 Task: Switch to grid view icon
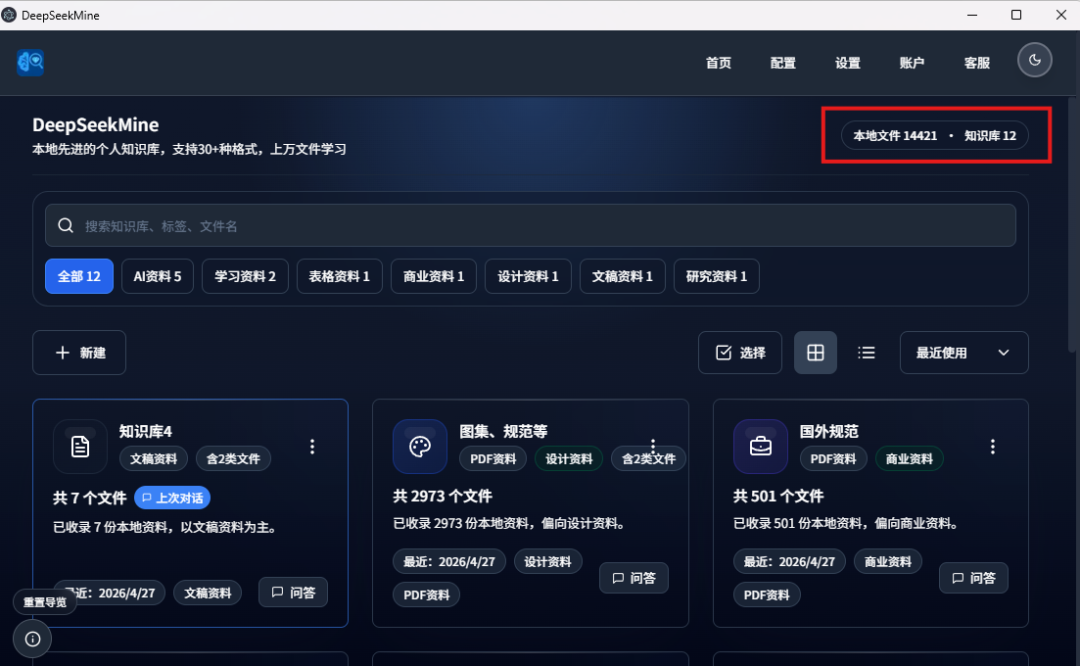pos(816,353)
